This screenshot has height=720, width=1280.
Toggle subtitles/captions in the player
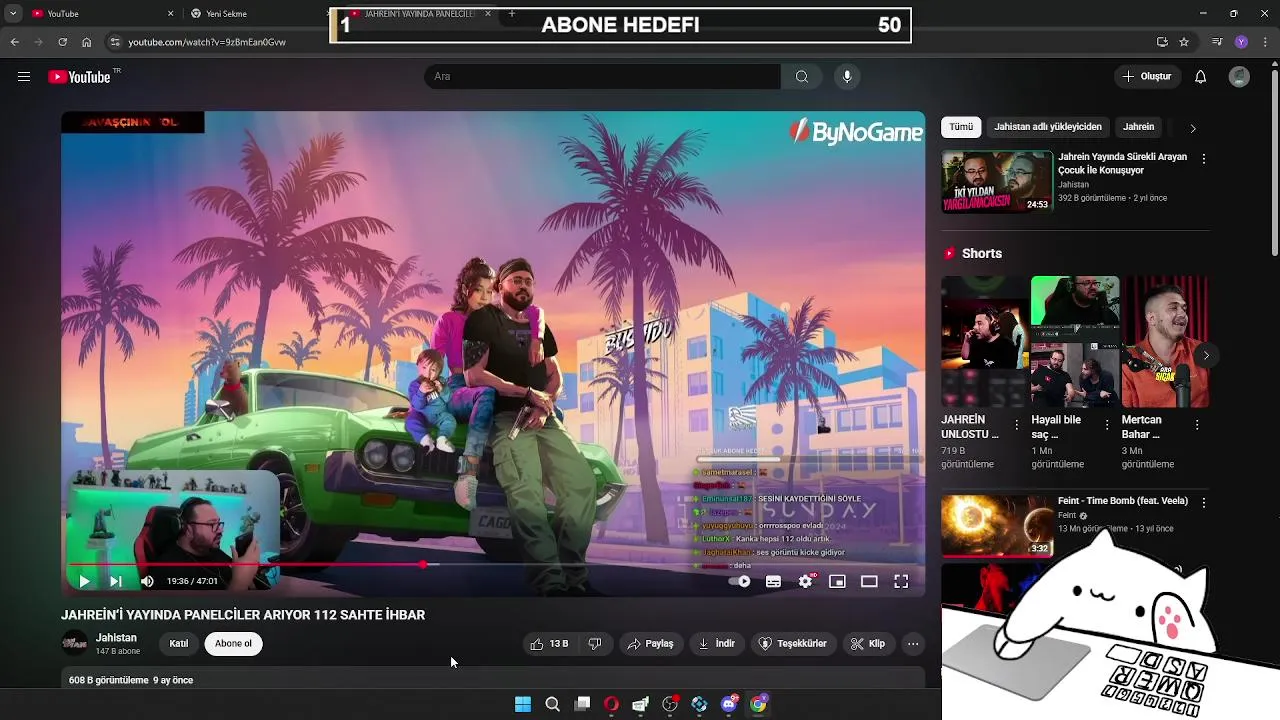[773, 581]
